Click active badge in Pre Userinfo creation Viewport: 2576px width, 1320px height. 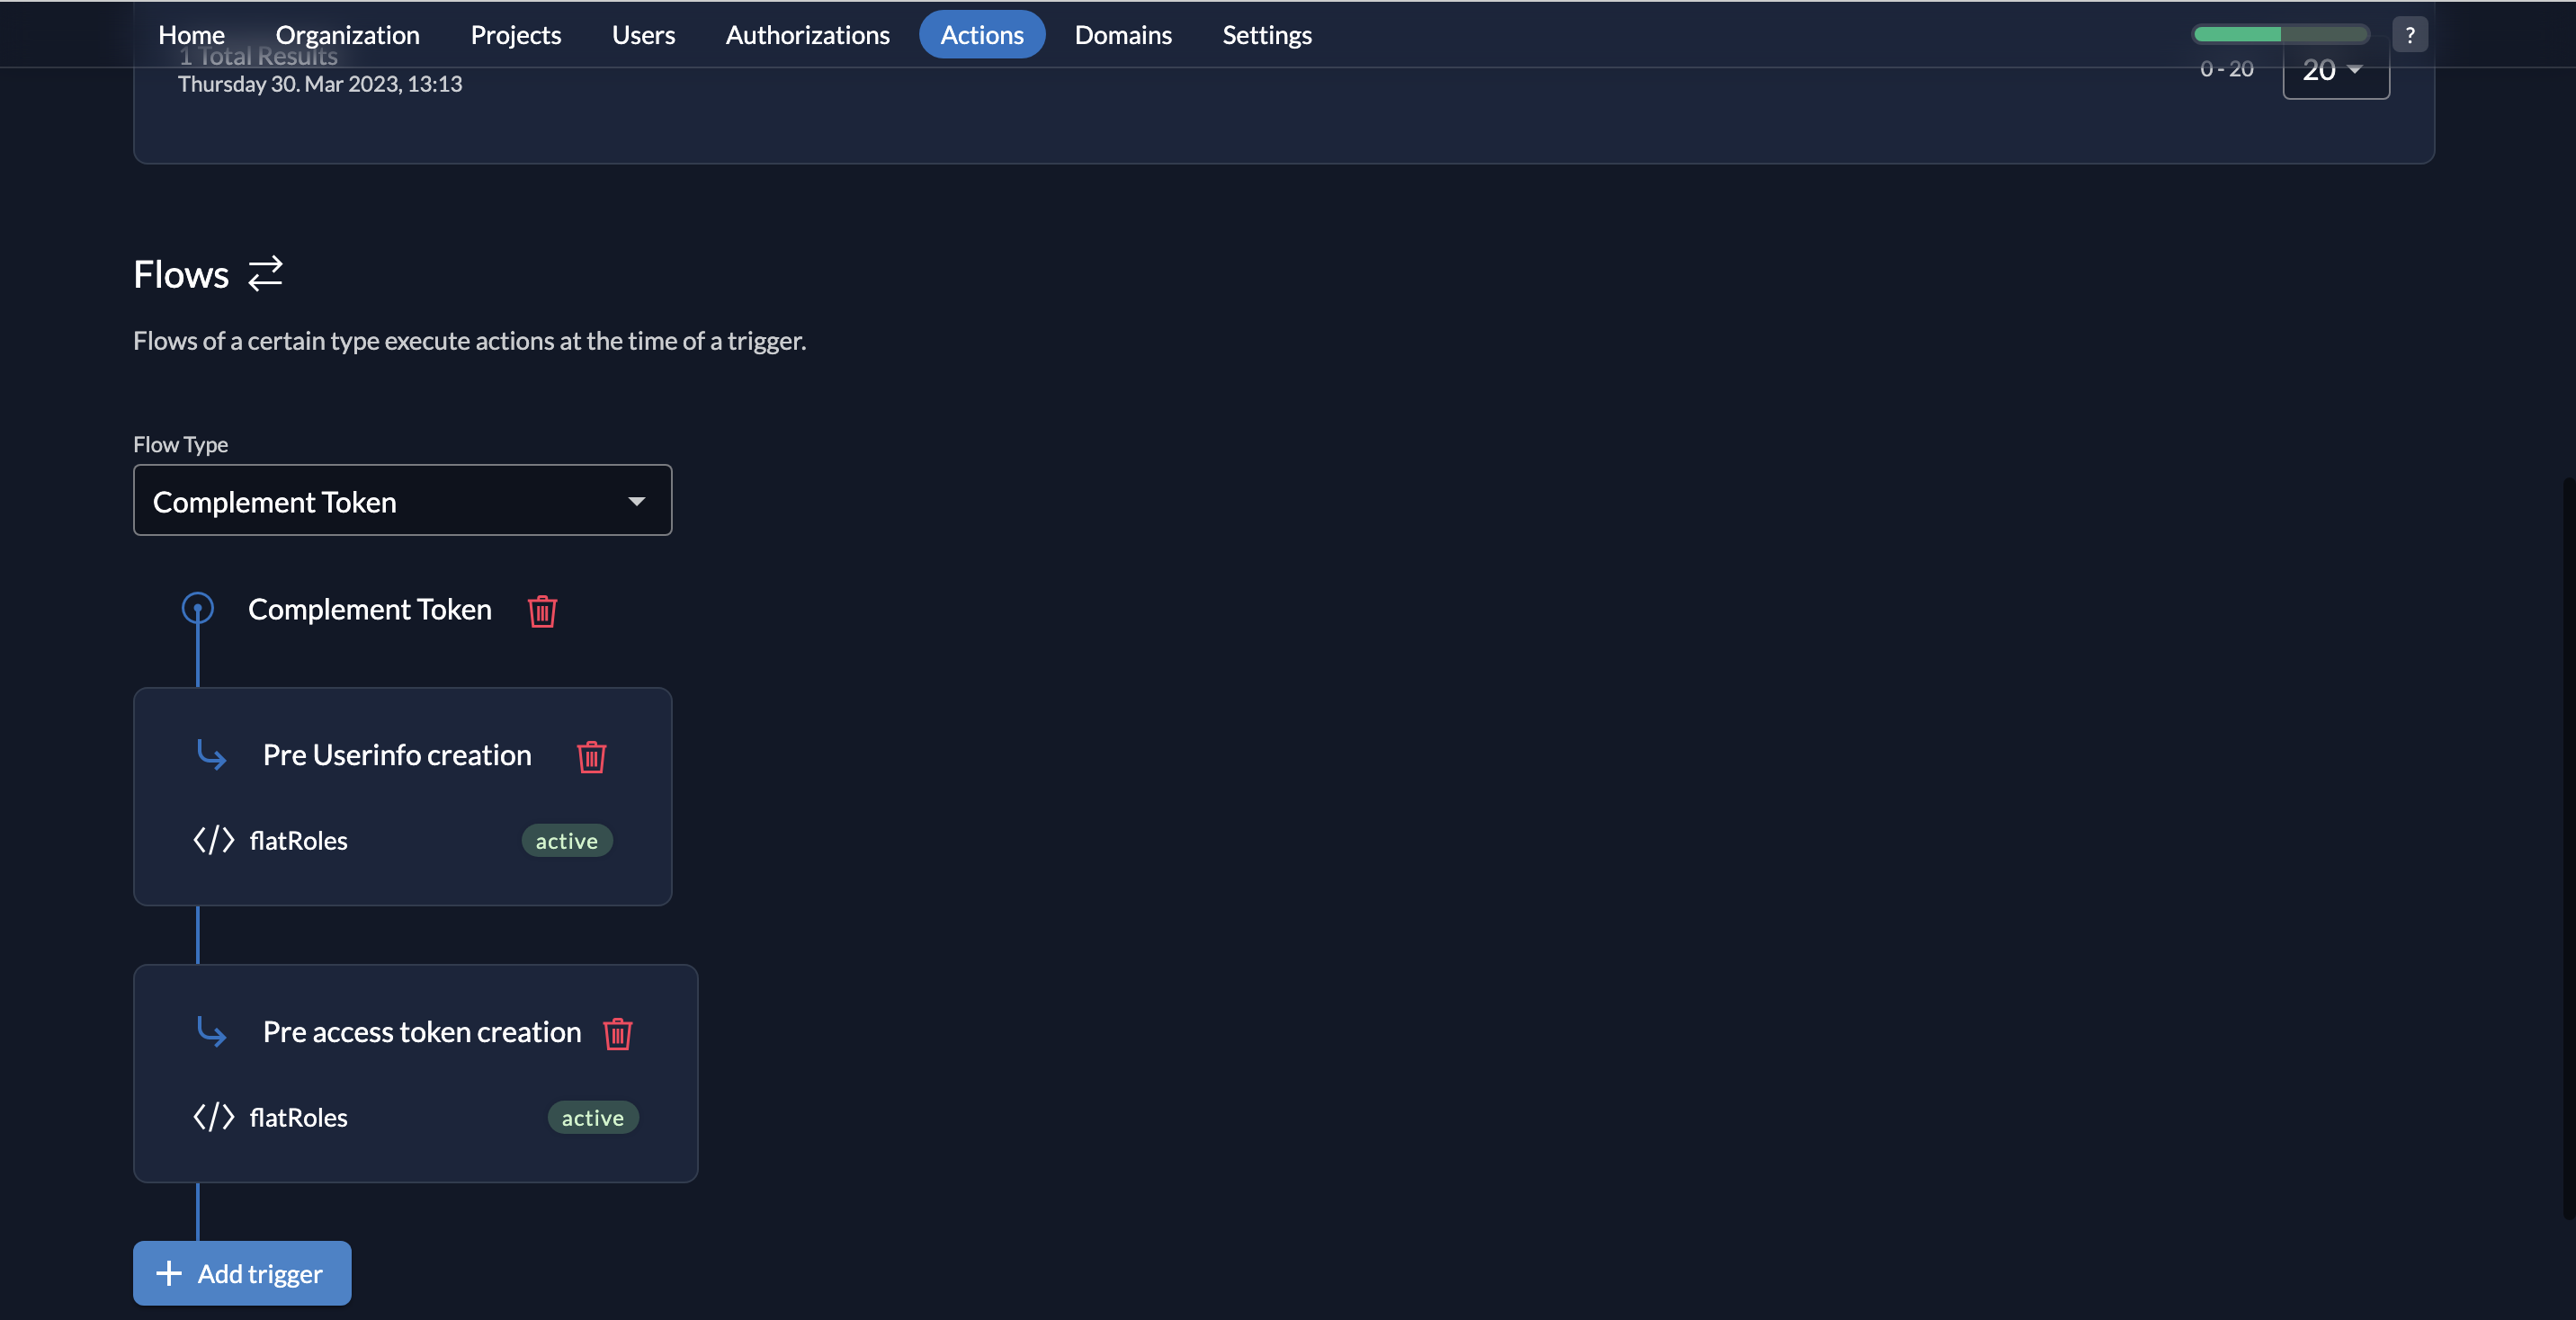click(566, 841)
